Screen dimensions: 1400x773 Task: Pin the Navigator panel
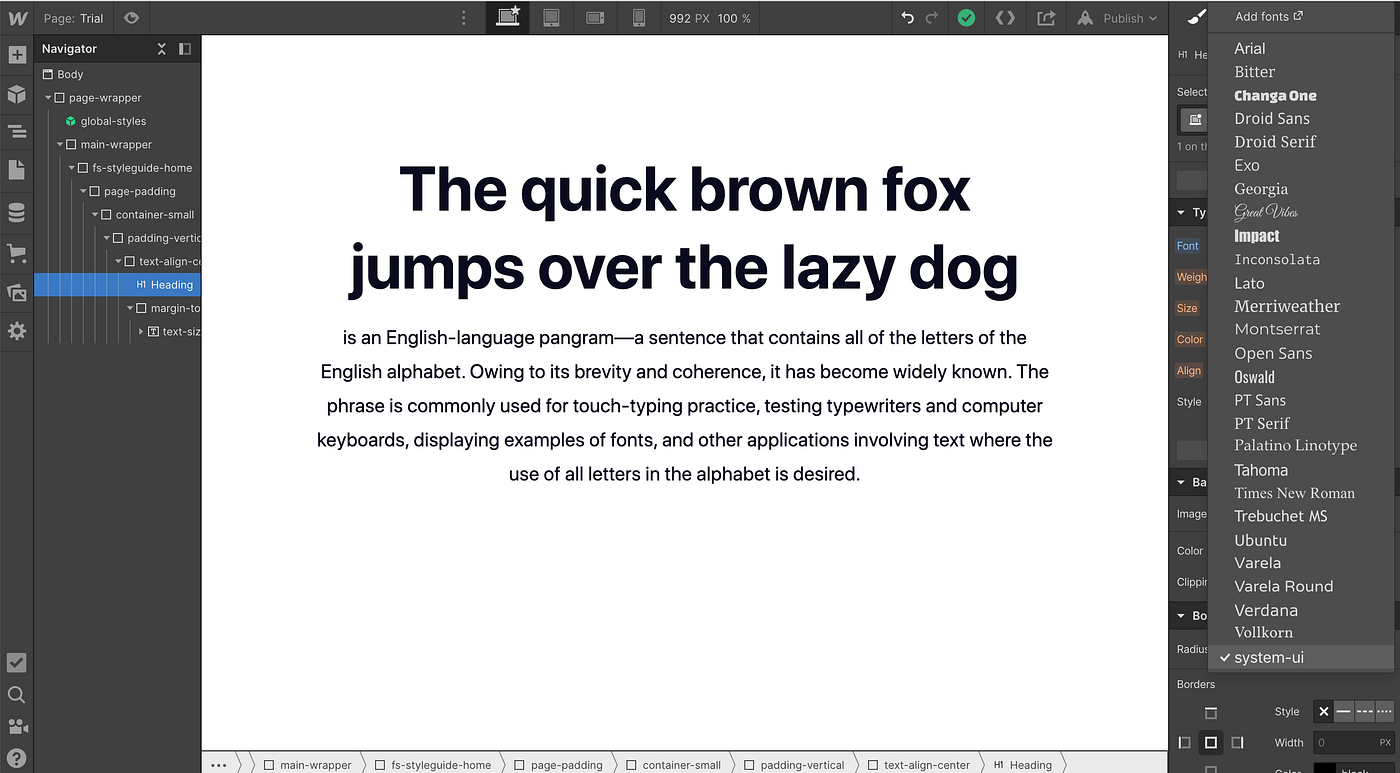coord(185,49)
